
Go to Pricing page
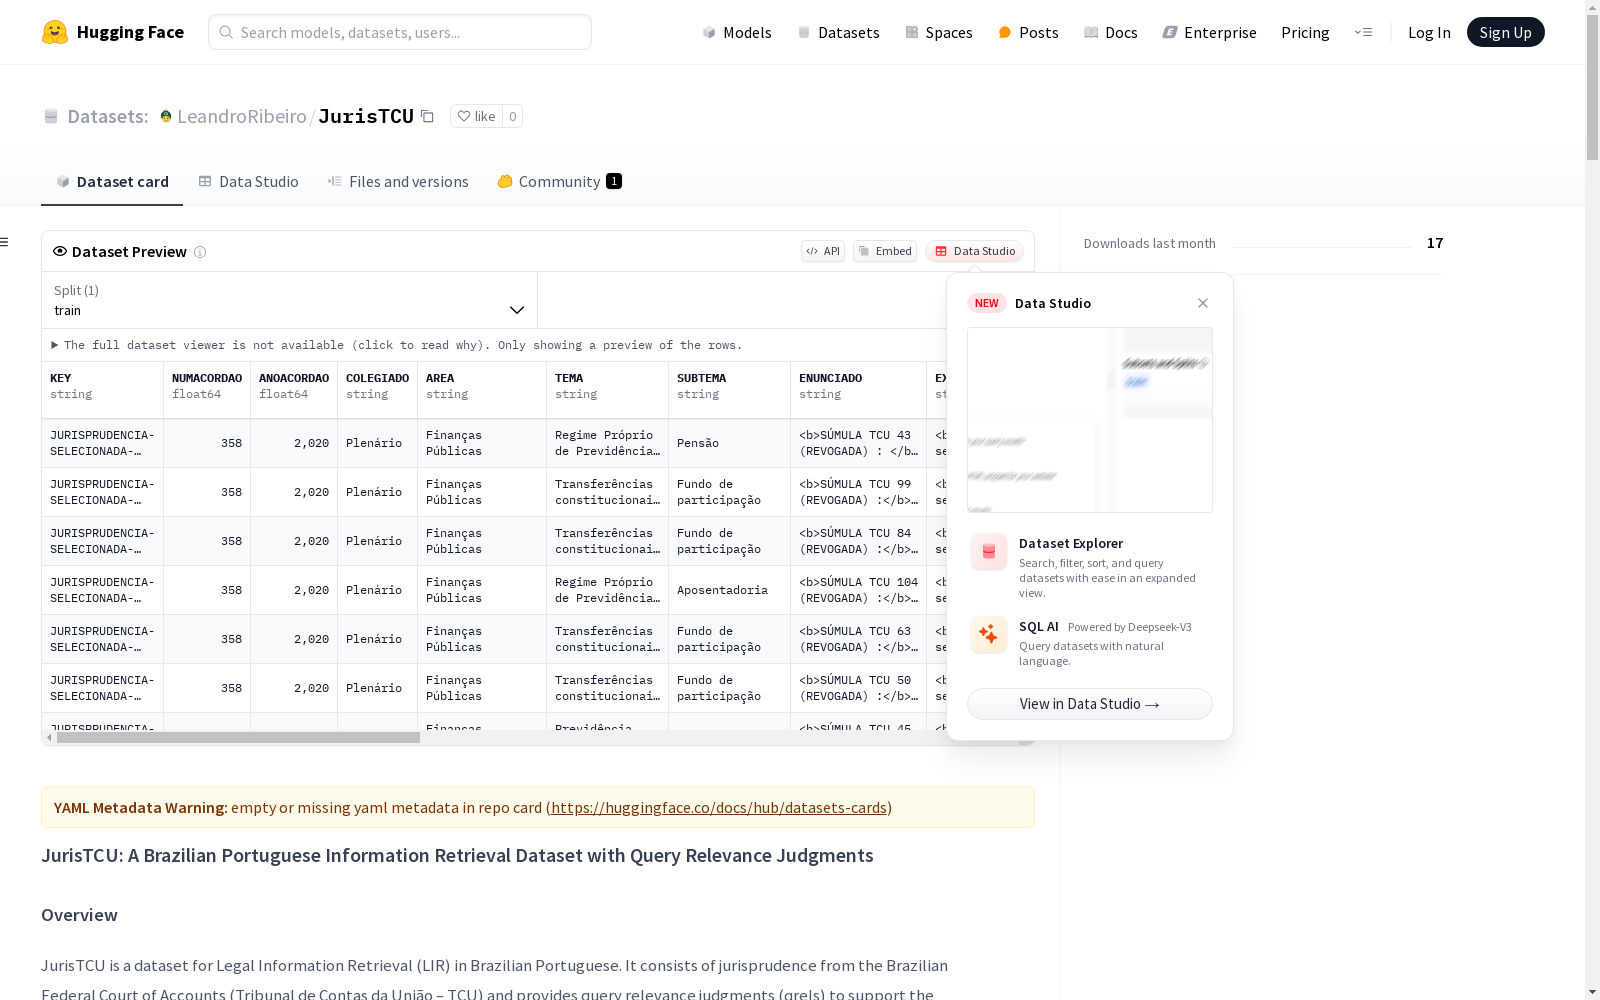(x=1305, y=32)
